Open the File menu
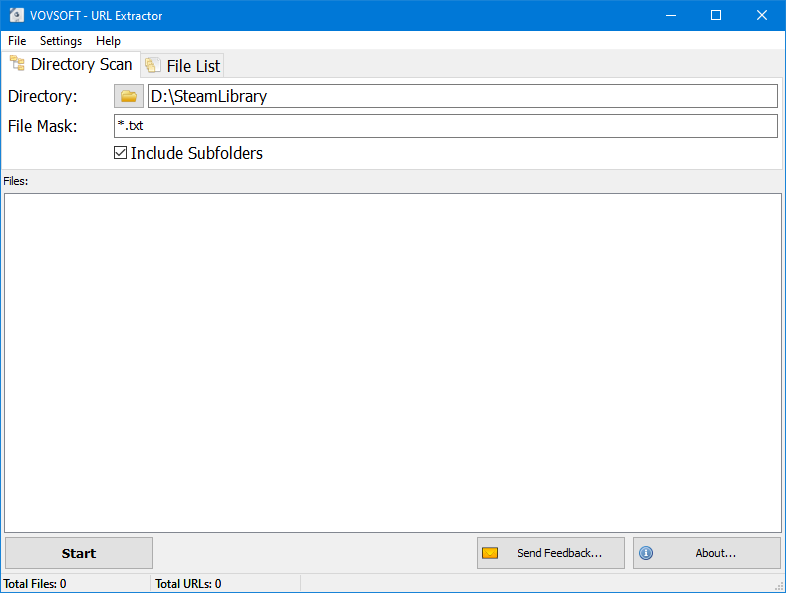 point(17,41)
